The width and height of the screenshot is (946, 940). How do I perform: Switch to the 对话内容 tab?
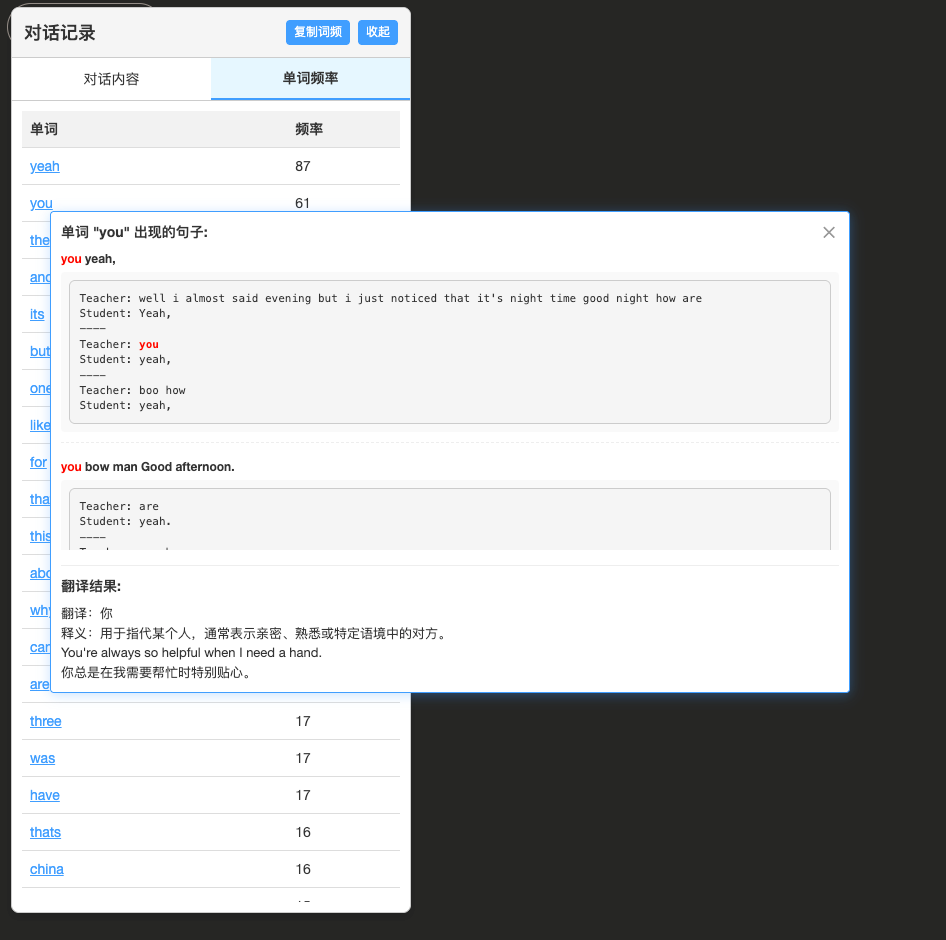[111, 79]
